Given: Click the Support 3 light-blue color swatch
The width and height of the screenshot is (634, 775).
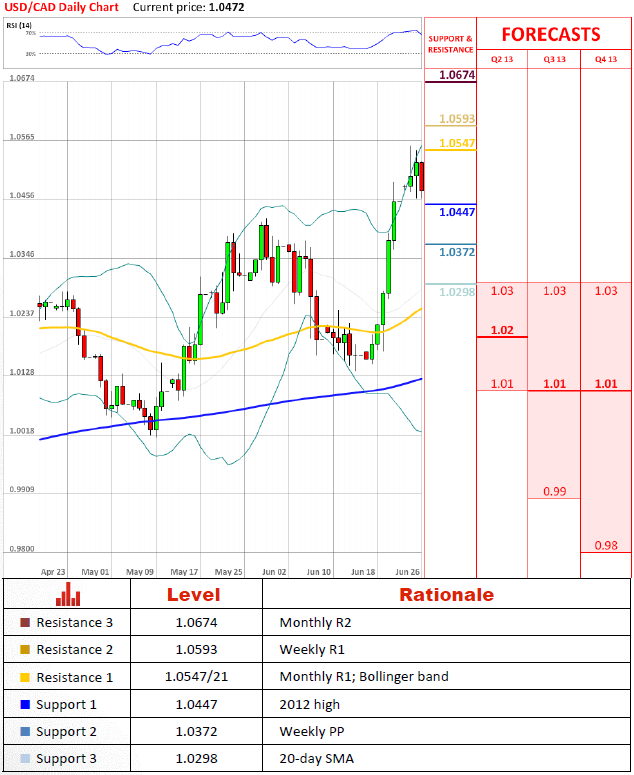Looking at the screenshot, I should click(x=25, y=758).
